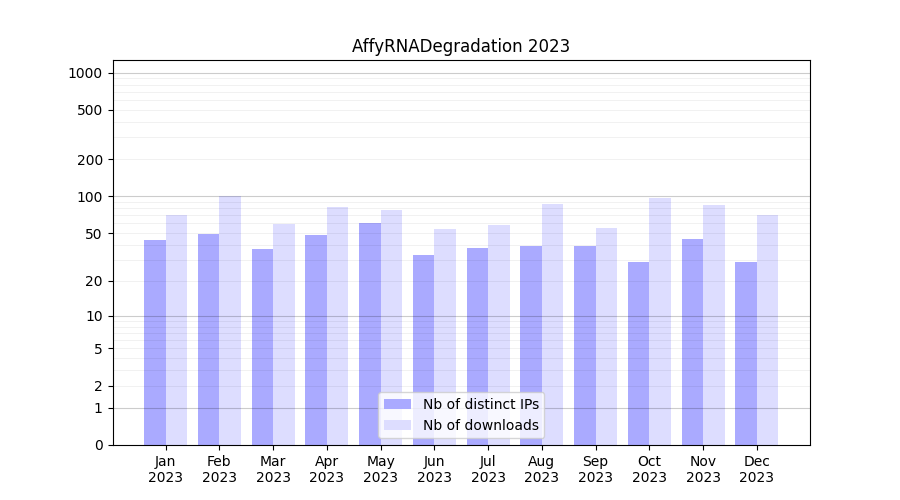Click the 'Dec 2023' x-axis label
Screen dimensions: 900x500
pos(757,469)
